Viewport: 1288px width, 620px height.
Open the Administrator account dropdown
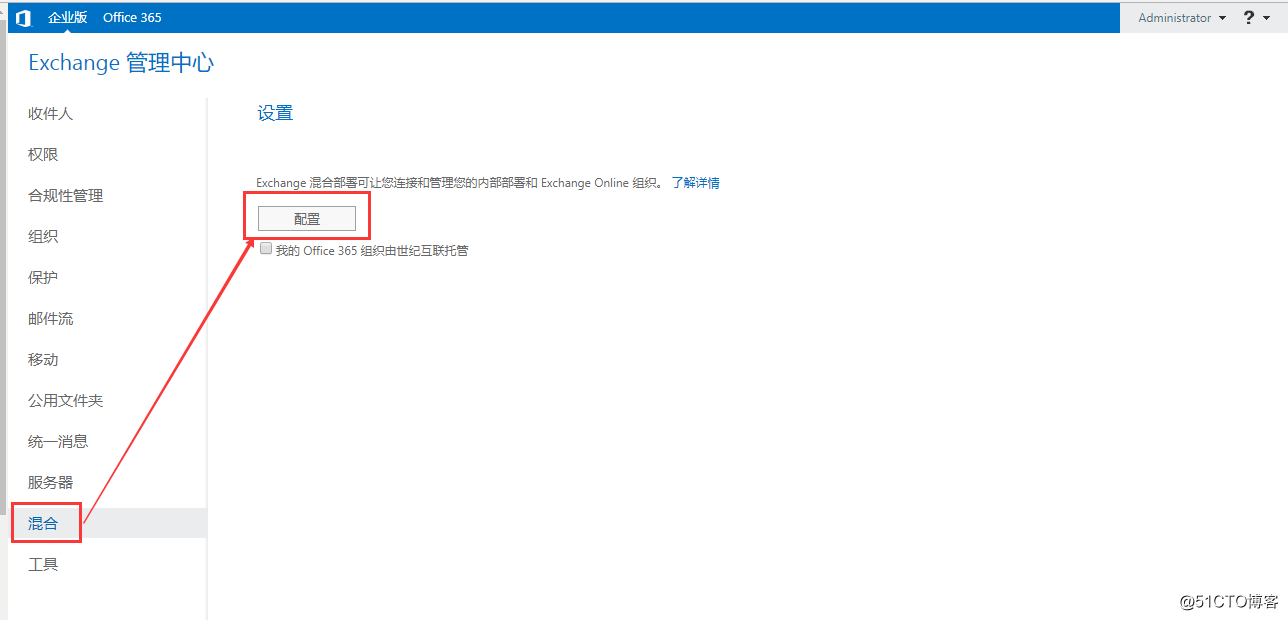pyautogui.click(x=1182, y=18)
